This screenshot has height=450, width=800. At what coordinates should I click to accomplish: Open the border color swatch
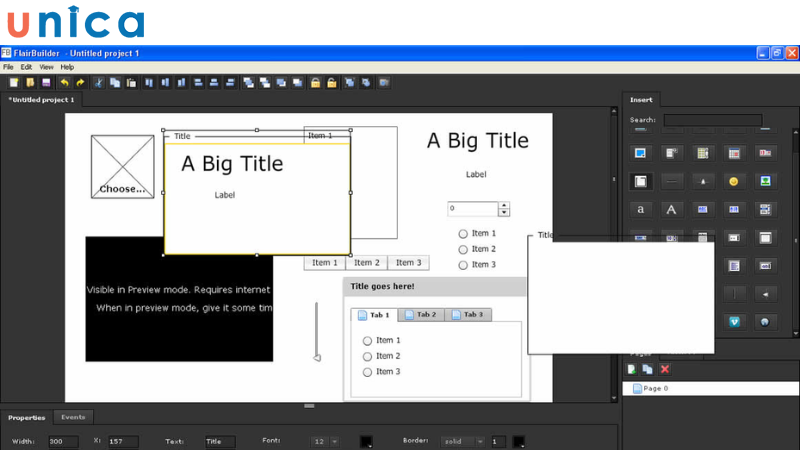point(519,441)
